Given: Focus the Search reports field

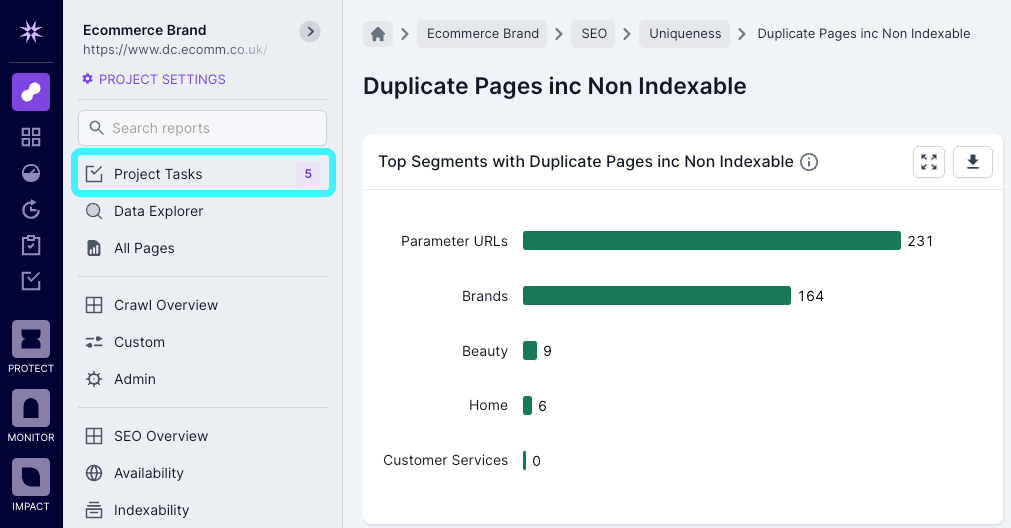Looking at the screenshot, I should [202, 128].
